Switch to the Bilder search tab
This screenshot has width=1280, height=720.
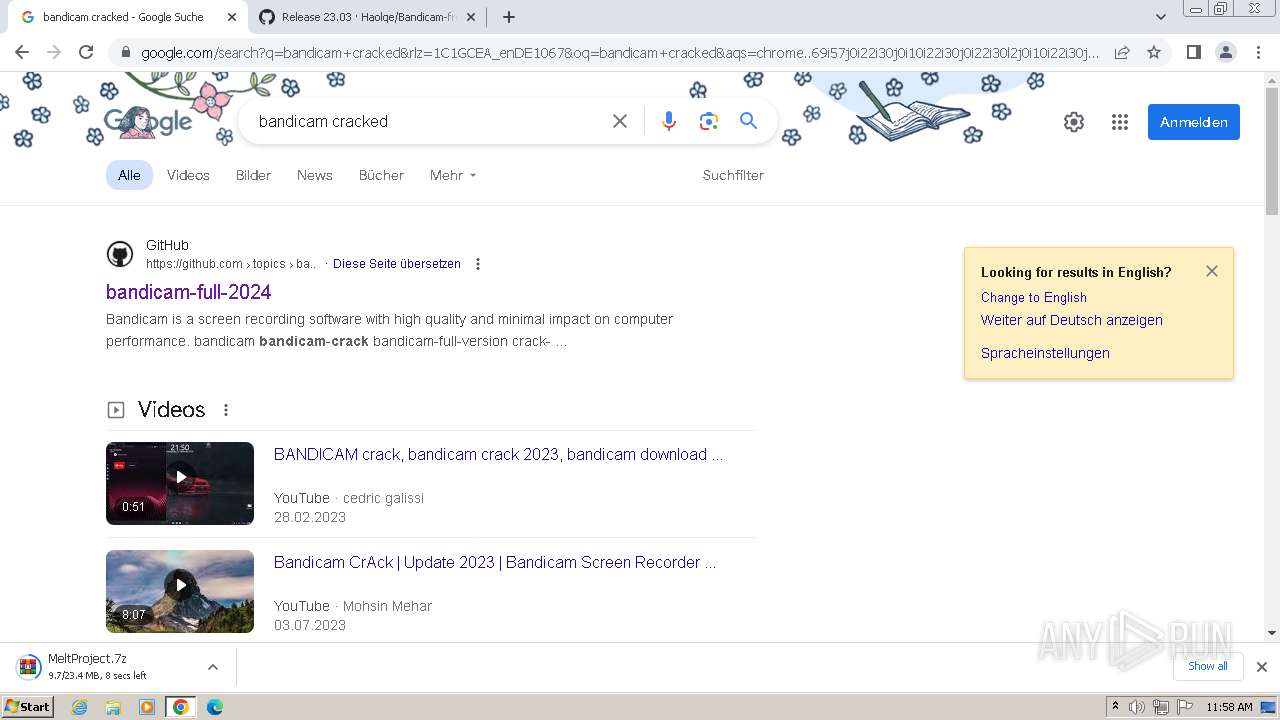click(x=253, y=175)
